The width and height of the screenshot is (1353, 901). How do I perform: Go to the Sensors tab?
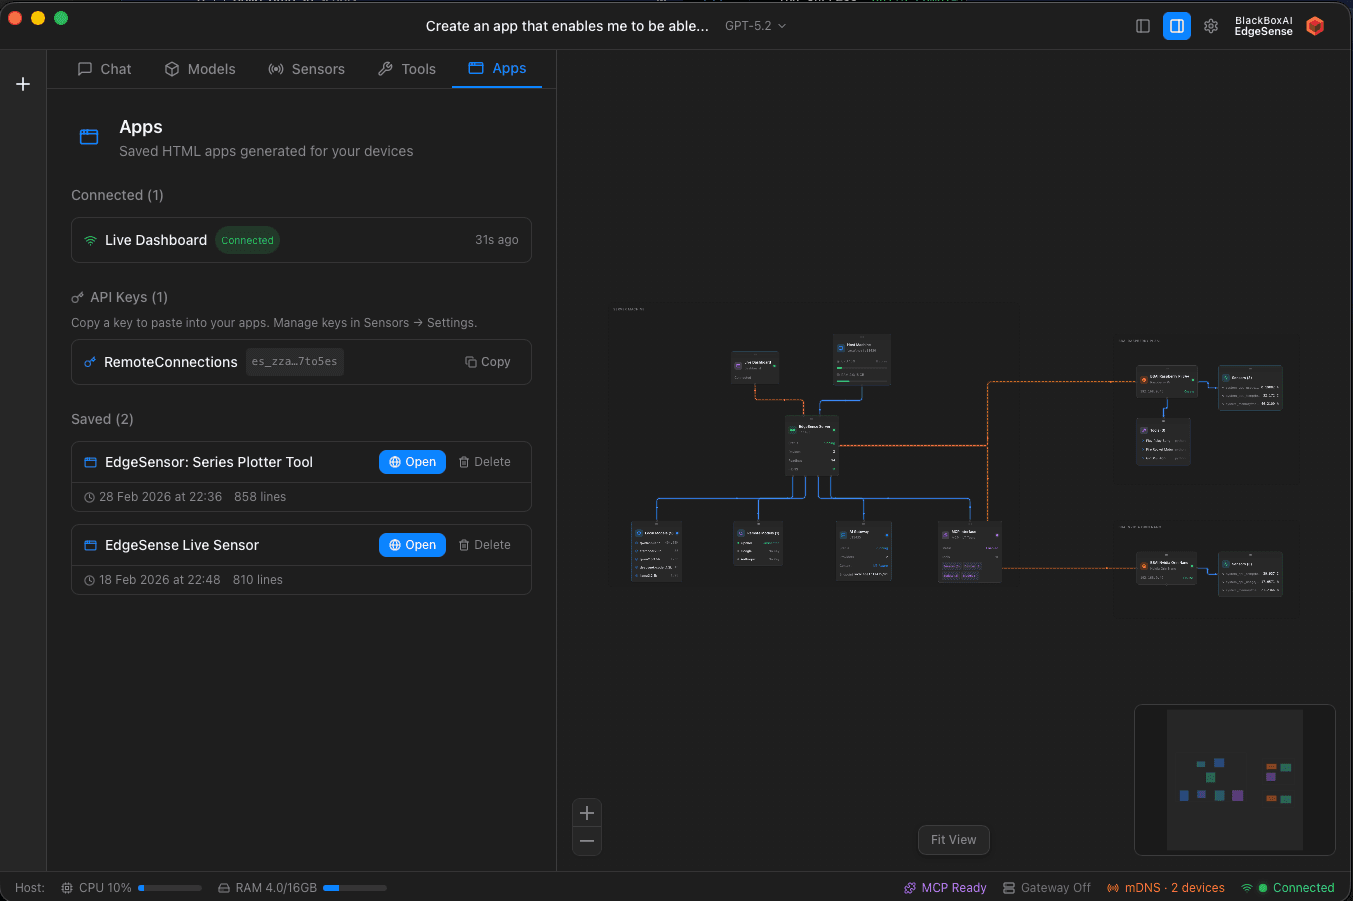(306, 69)
